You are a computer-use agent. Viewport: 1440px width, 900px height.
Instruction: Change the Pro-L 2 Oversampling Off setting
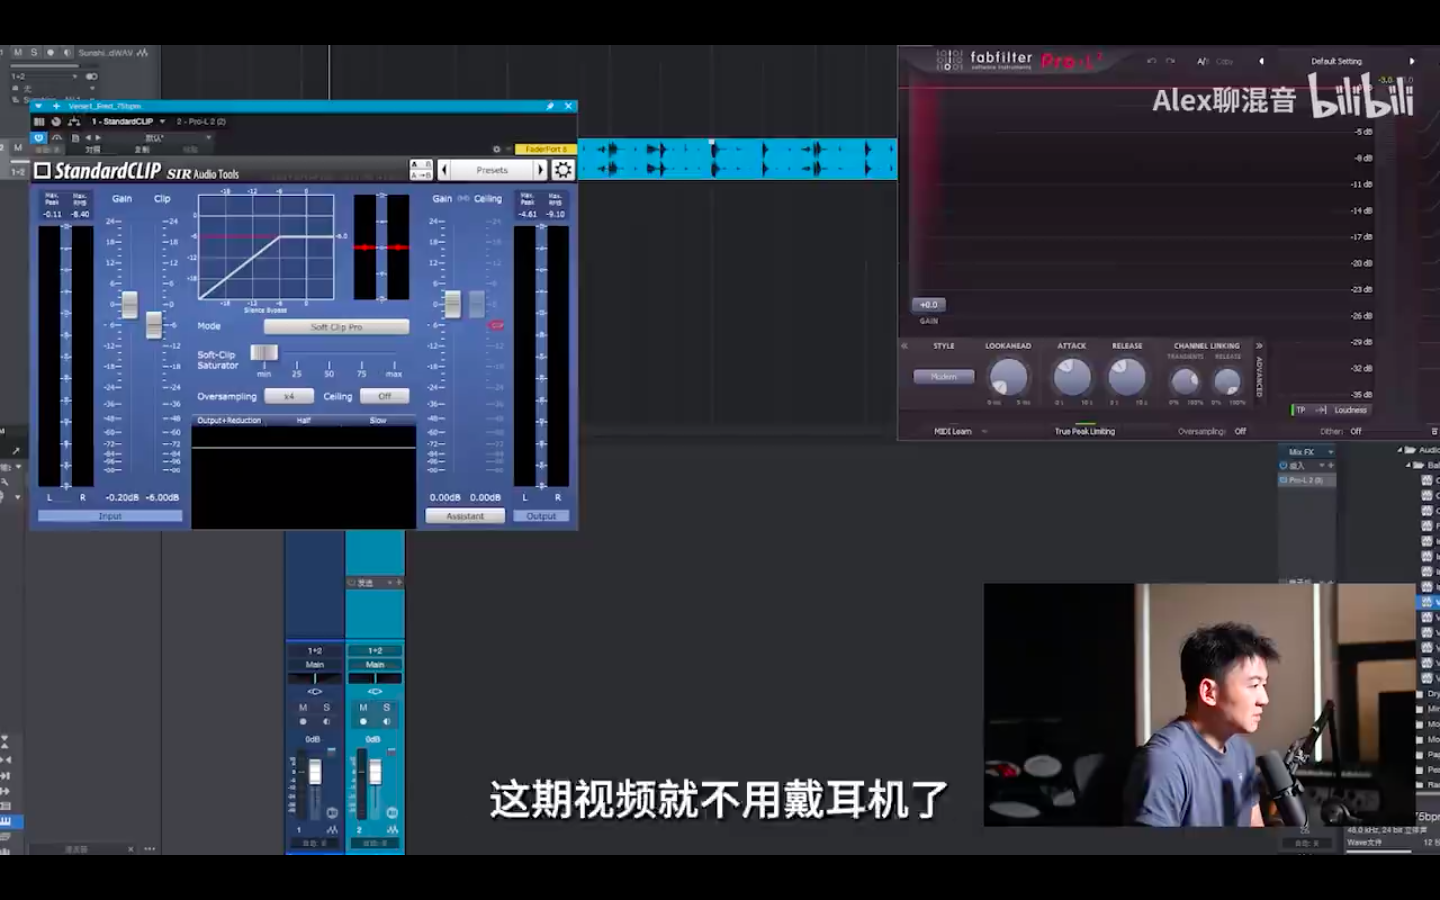tap(1240, 432)
